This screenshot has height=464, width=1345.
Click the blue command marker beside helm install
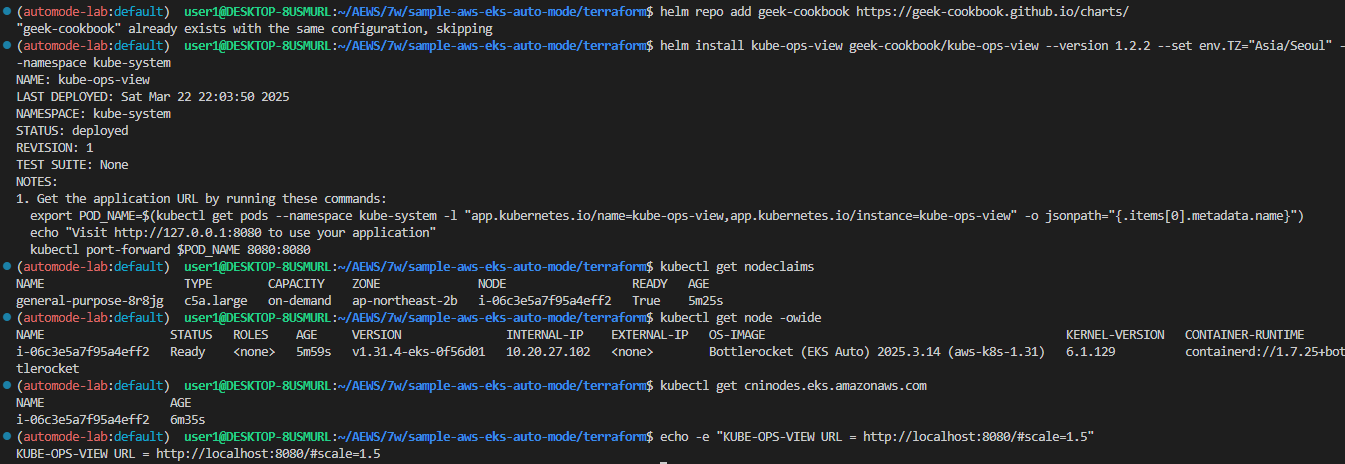click(x=7, y=46)
